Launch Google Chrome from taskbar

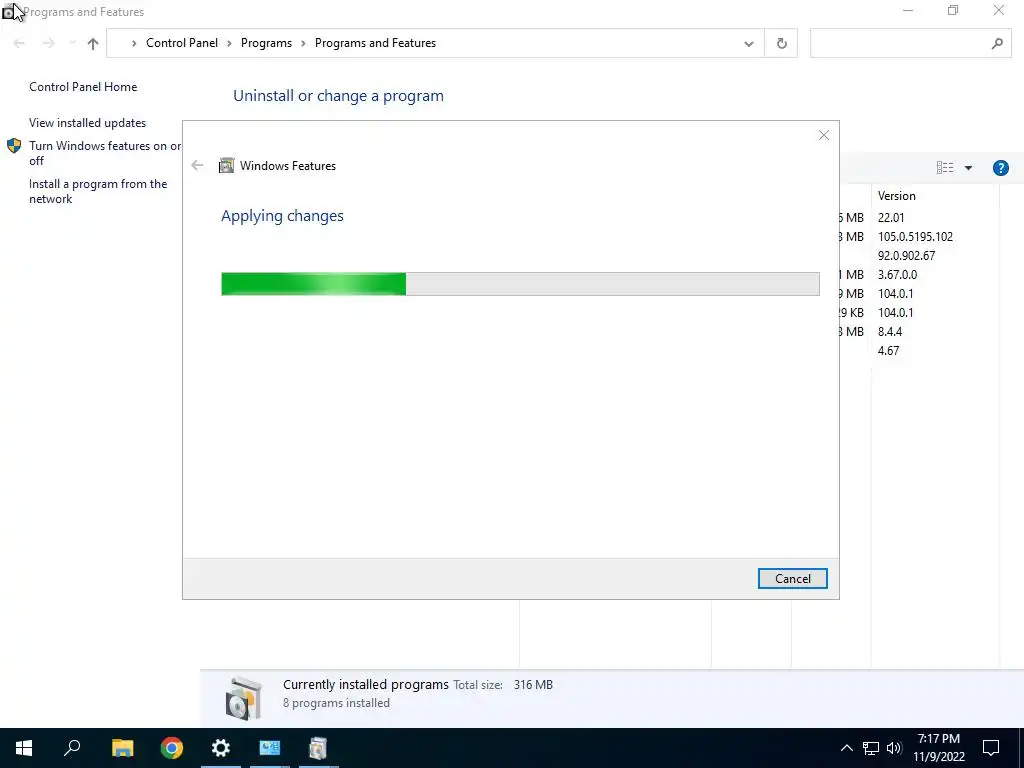click(172, 748)
